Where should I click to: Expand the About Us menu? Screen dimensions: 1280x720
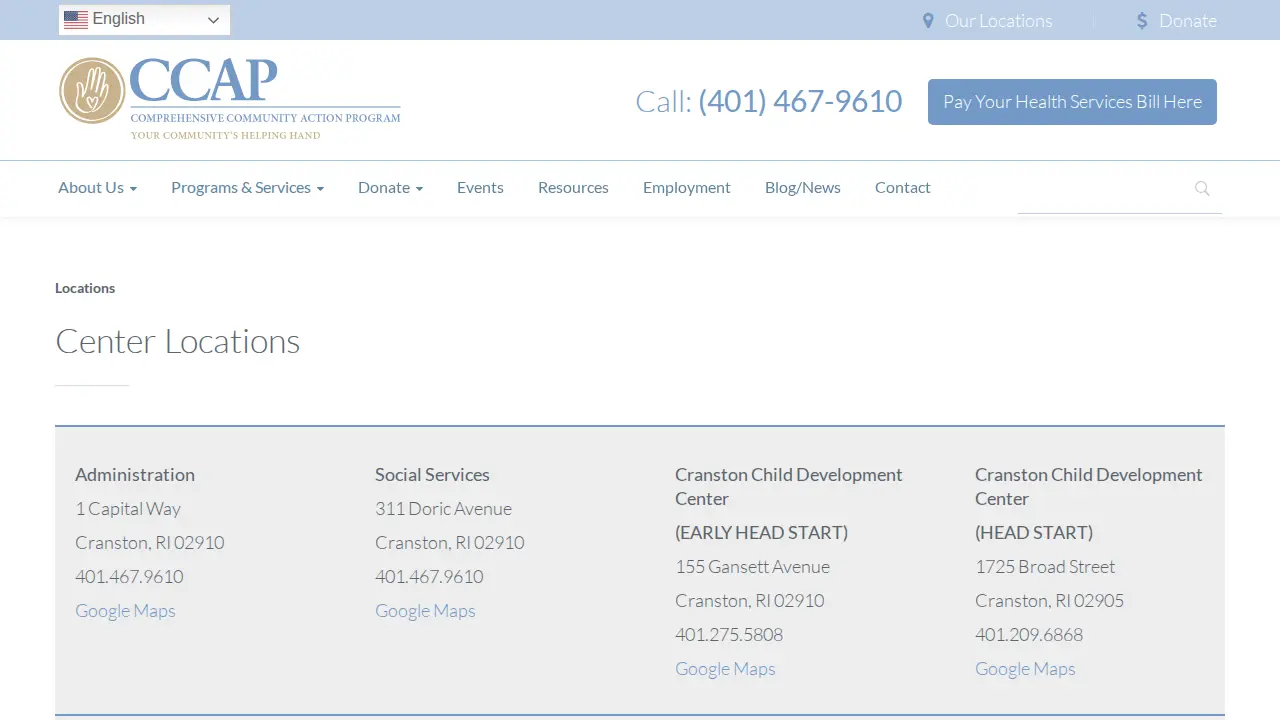click(97, 187)
